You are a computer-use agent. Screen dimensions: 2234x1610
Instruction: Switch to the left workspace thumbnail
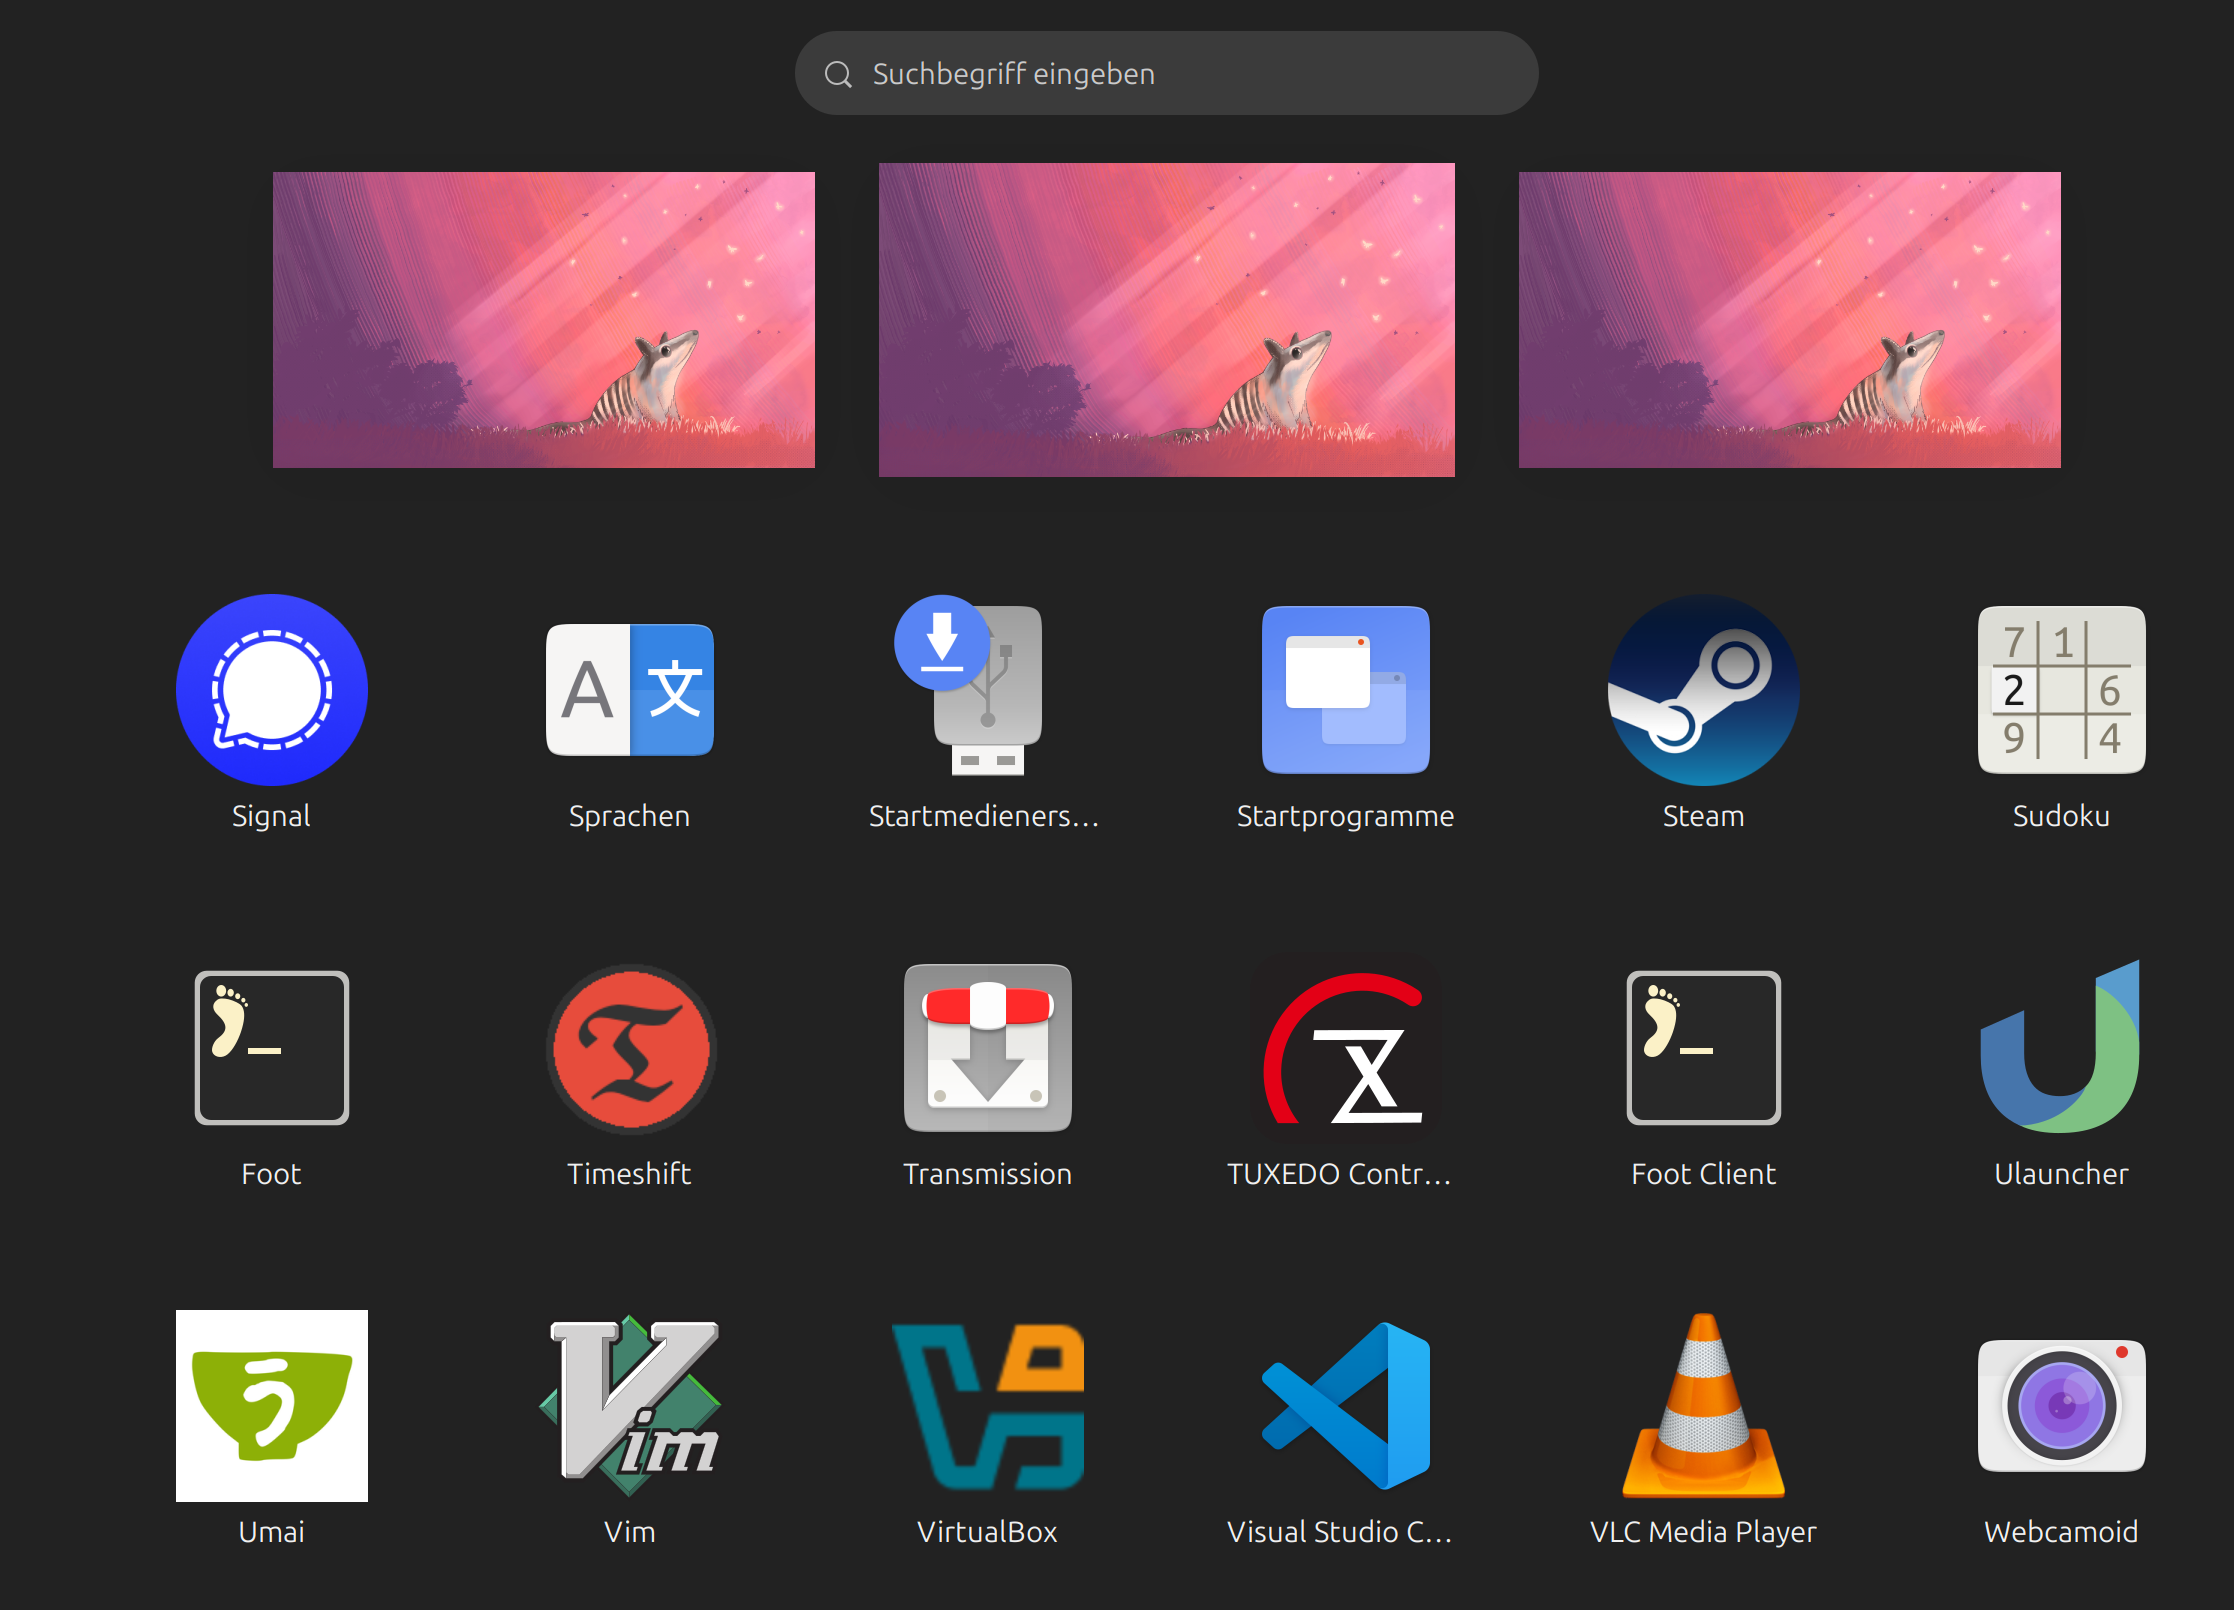[544, 320]
